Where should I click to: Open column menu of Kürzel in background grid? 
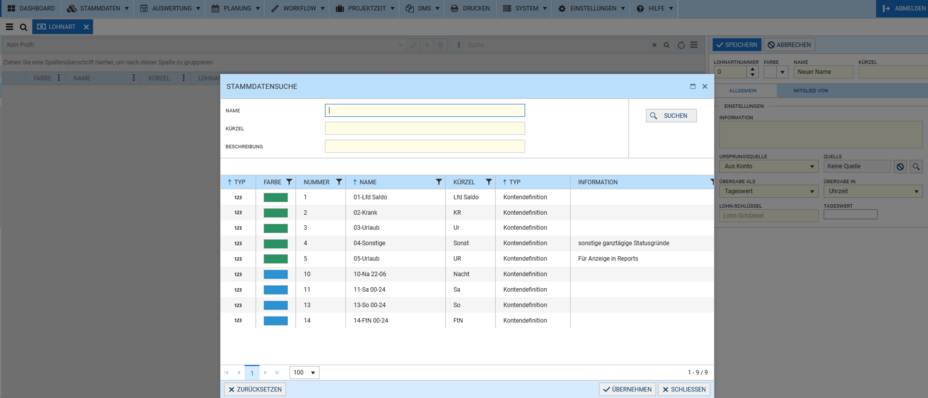point(183,78)
